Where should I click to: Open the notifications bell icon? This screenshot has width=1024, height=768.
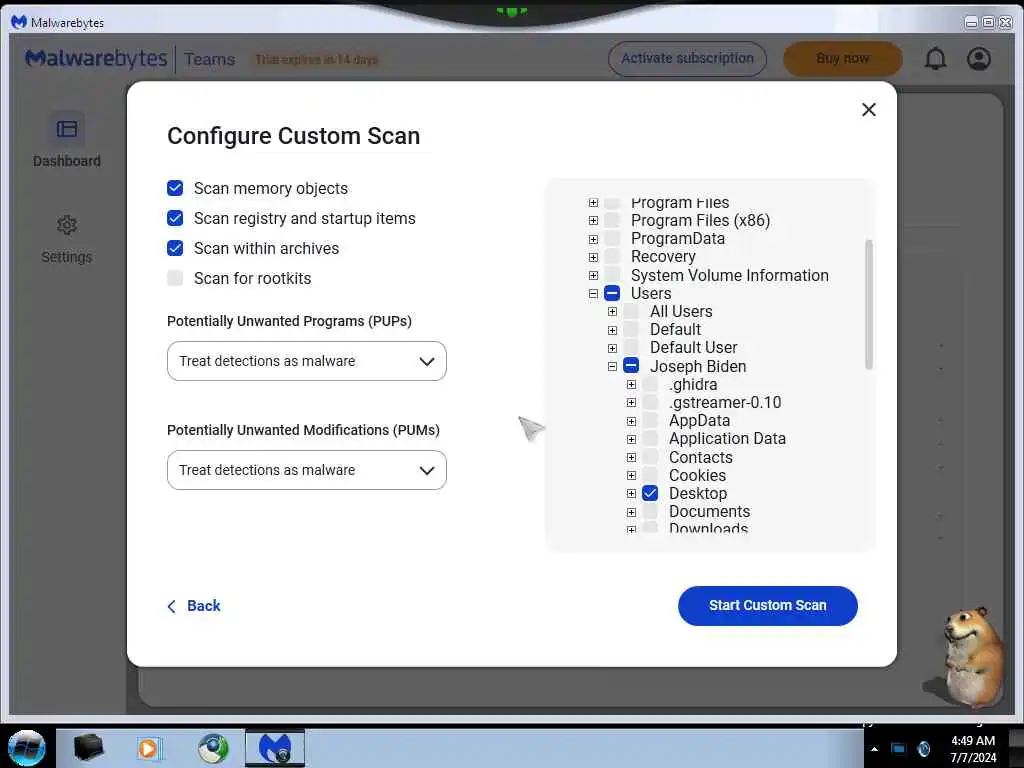[x=935, y=59]
